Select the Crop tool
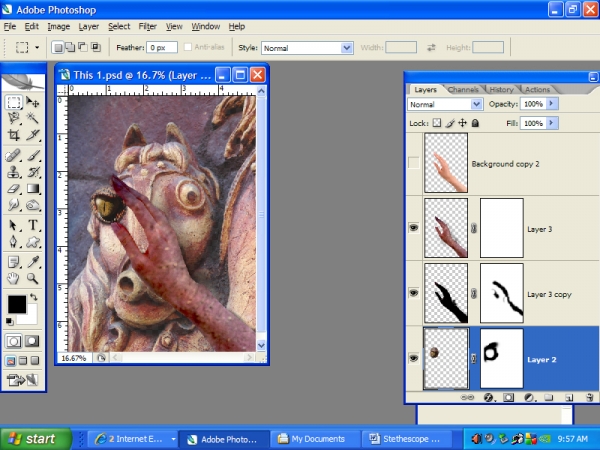 14,135
